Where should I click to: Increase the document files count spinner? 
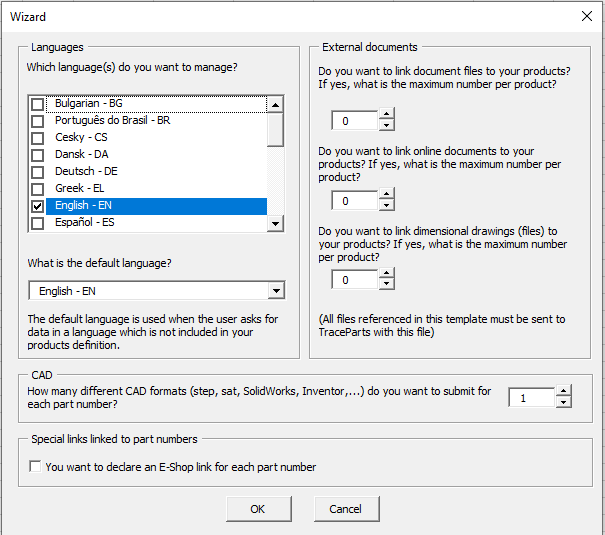pos(387,115)
